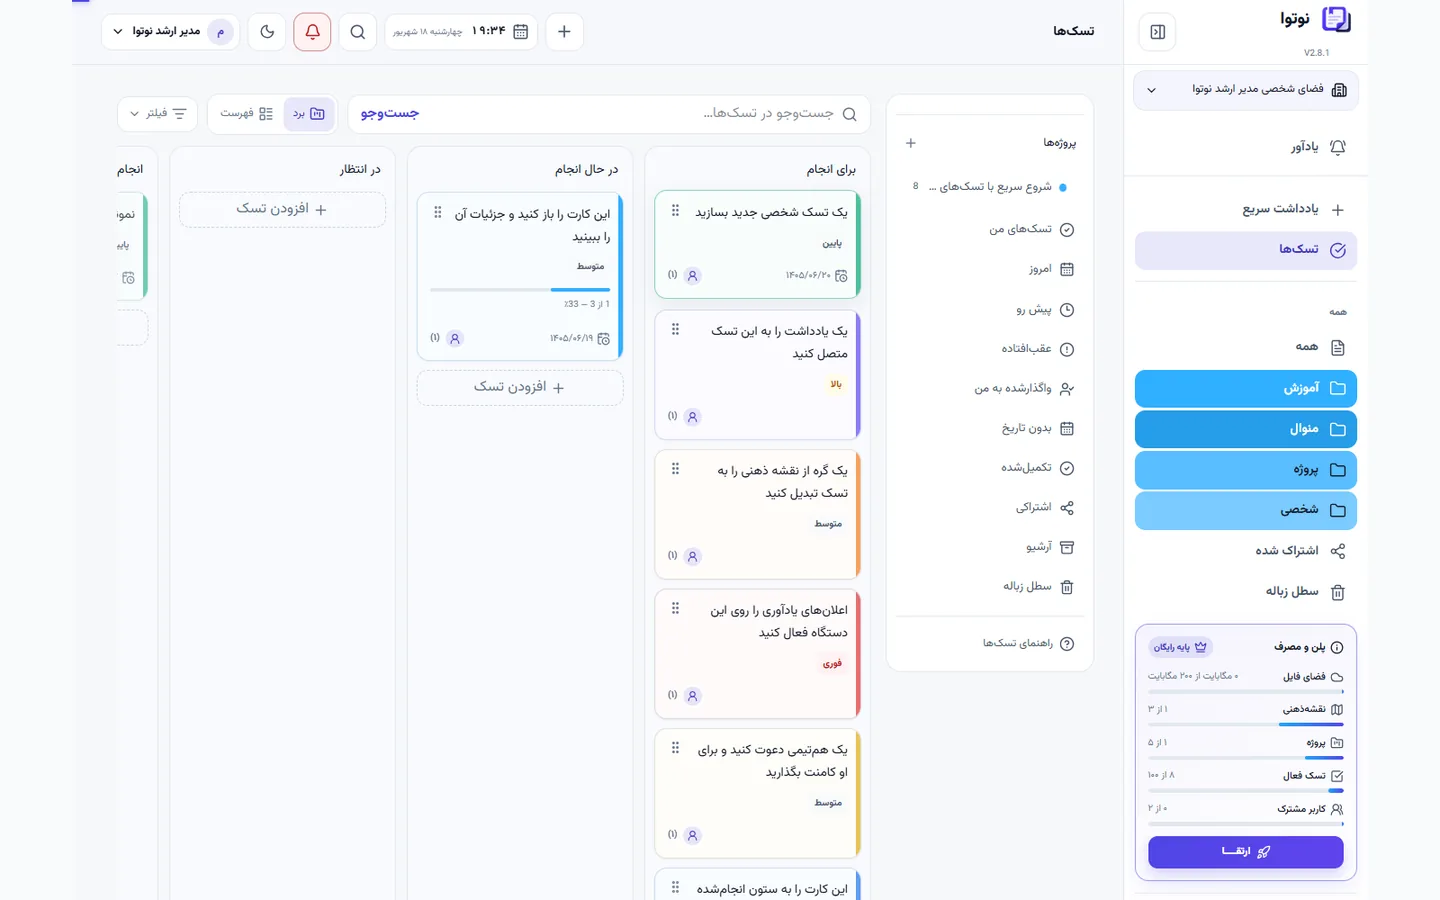Open the card یک تسک شخصی جدید بسازید
The image size is (1440, 900).
[x=758, y=245]
